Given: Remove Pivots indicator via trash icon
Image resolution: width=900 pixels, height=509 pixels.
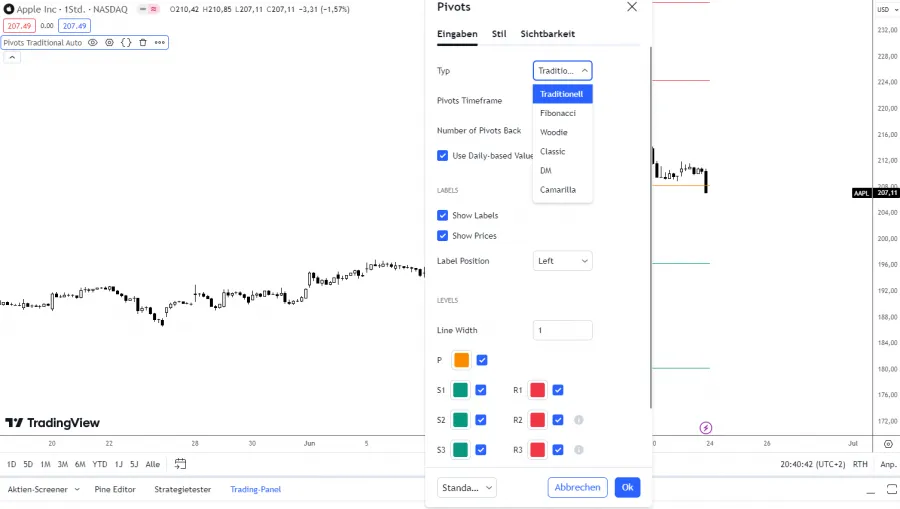Looking at the screenshot, I should [x=143, y=43].
